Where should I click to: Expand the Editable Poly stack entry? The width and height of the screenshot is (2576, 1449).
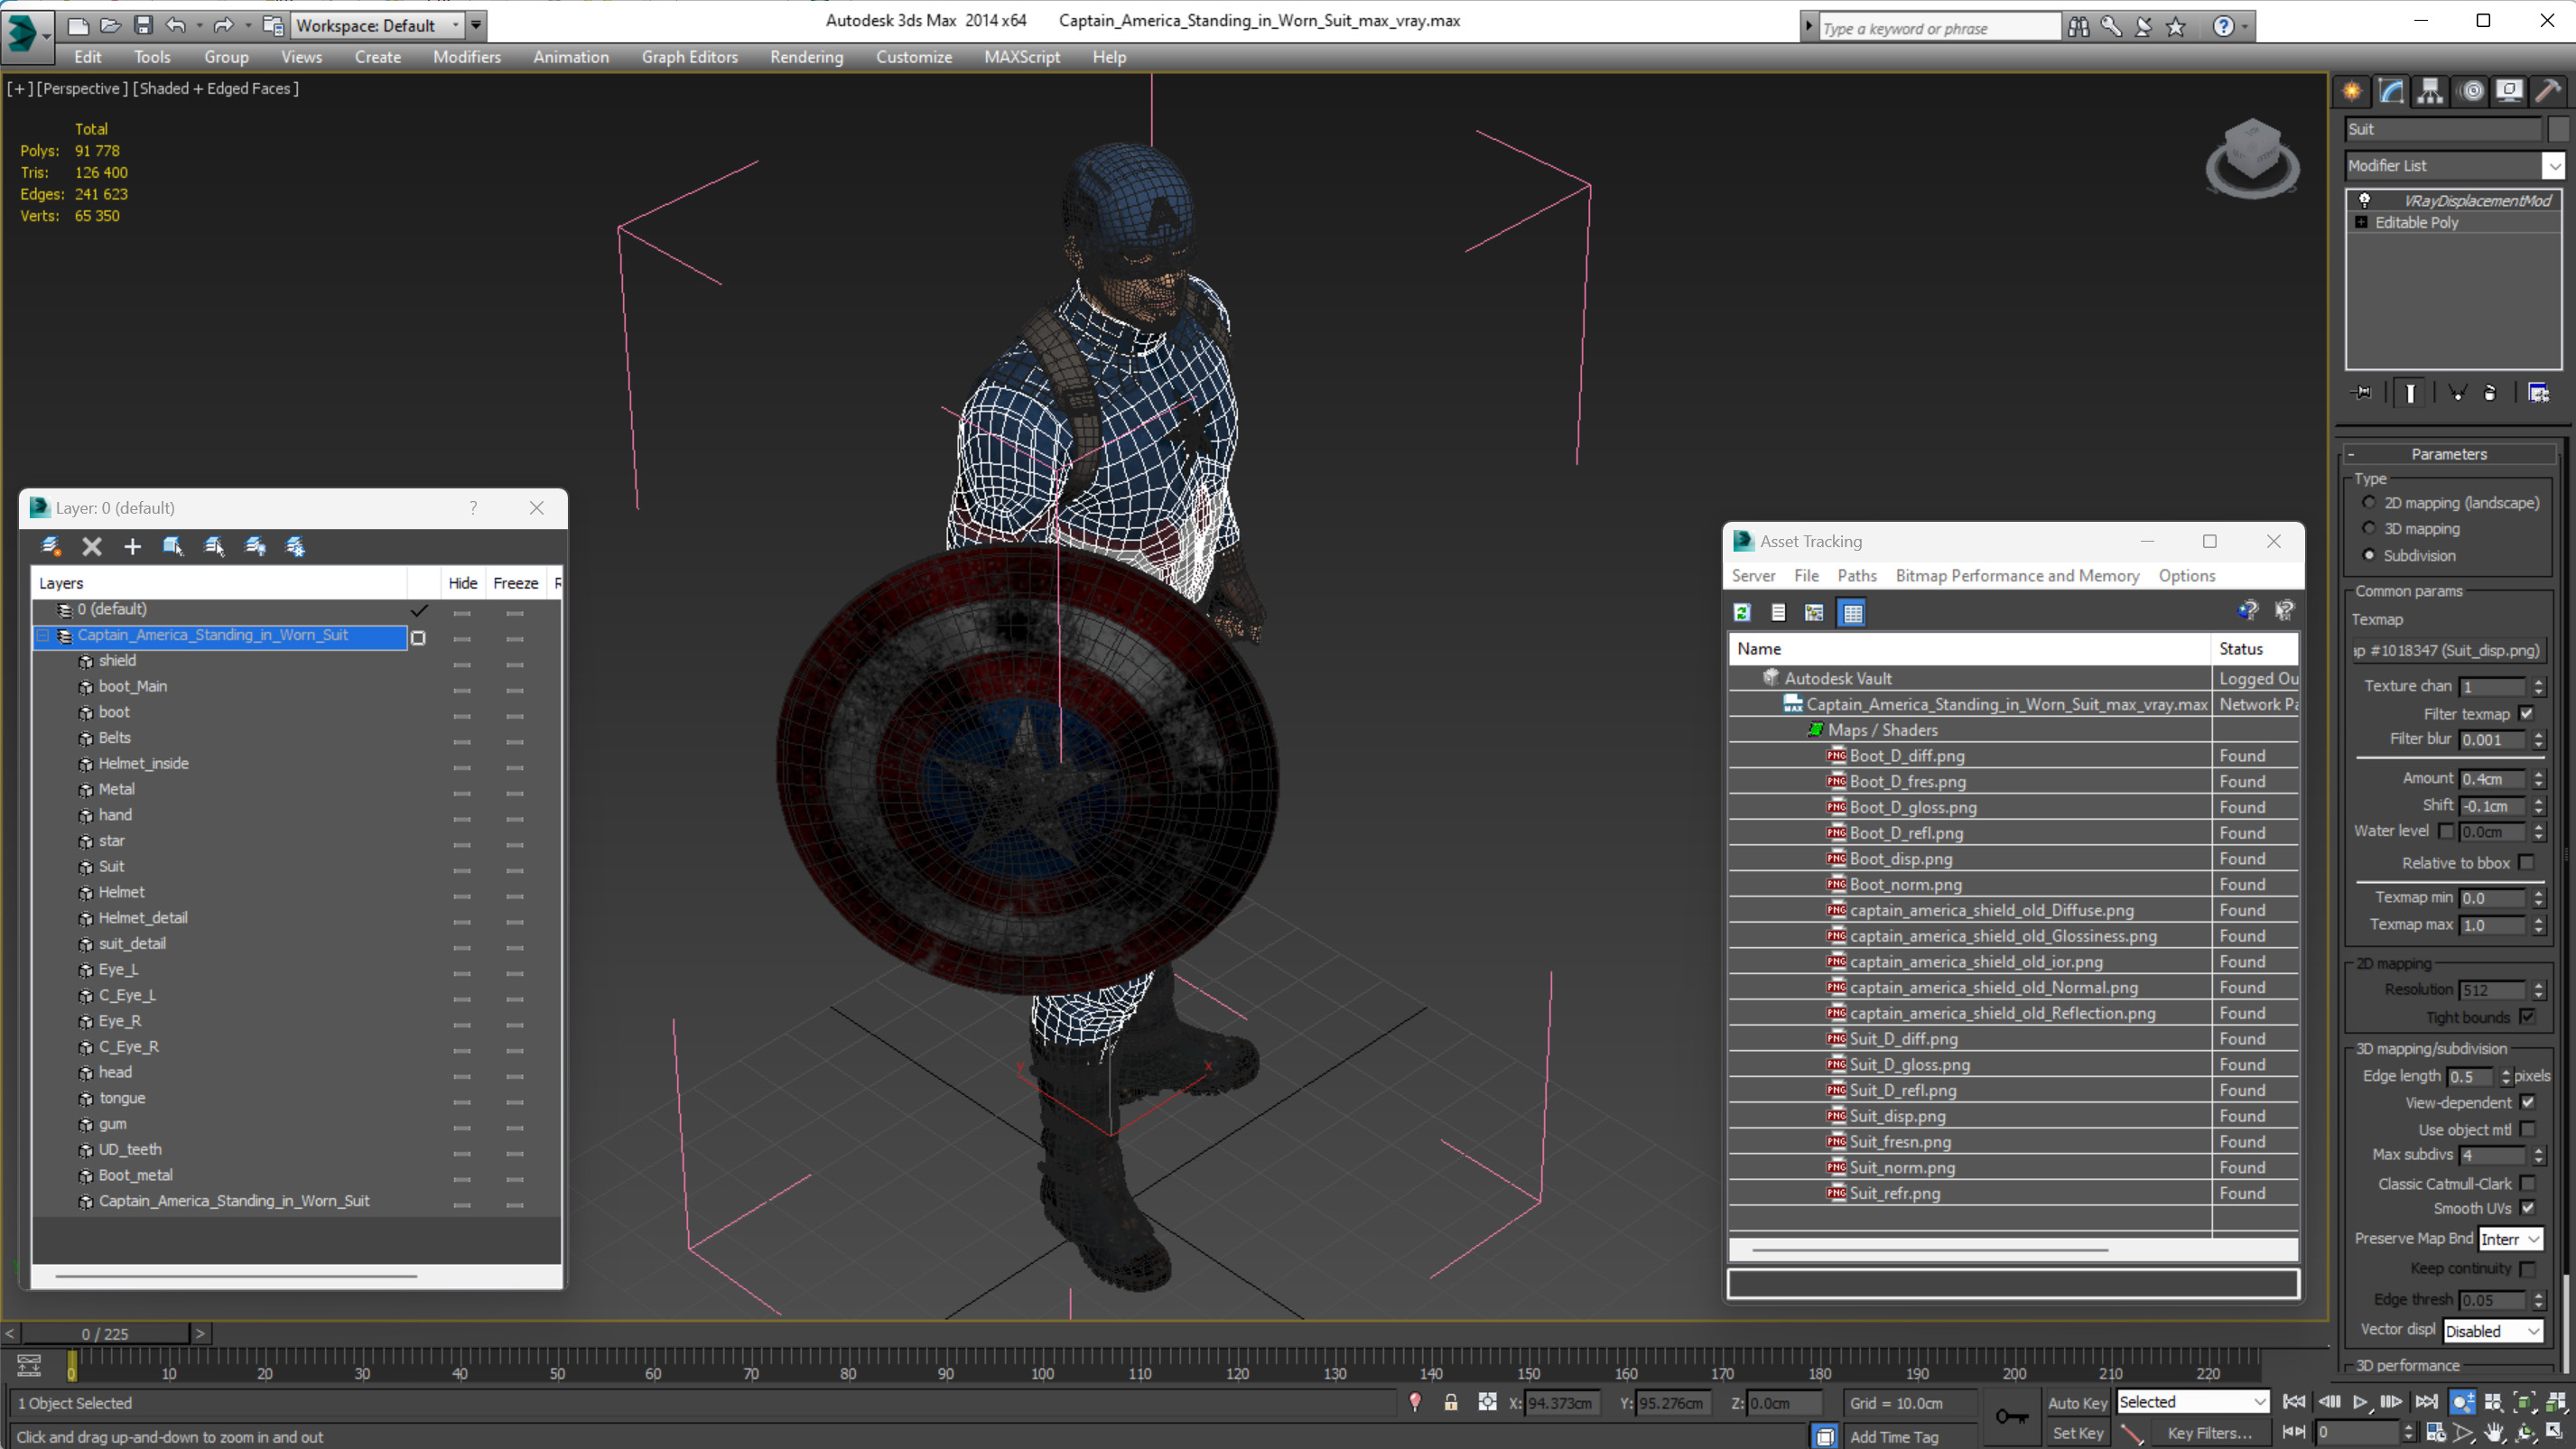click(x=2361, y=222)
